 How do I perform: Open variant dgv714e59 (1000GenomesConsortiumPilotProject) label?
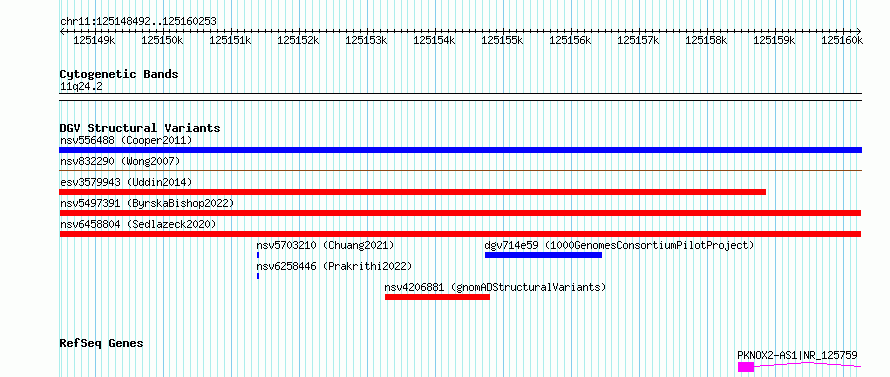click(x=619, y=245)
